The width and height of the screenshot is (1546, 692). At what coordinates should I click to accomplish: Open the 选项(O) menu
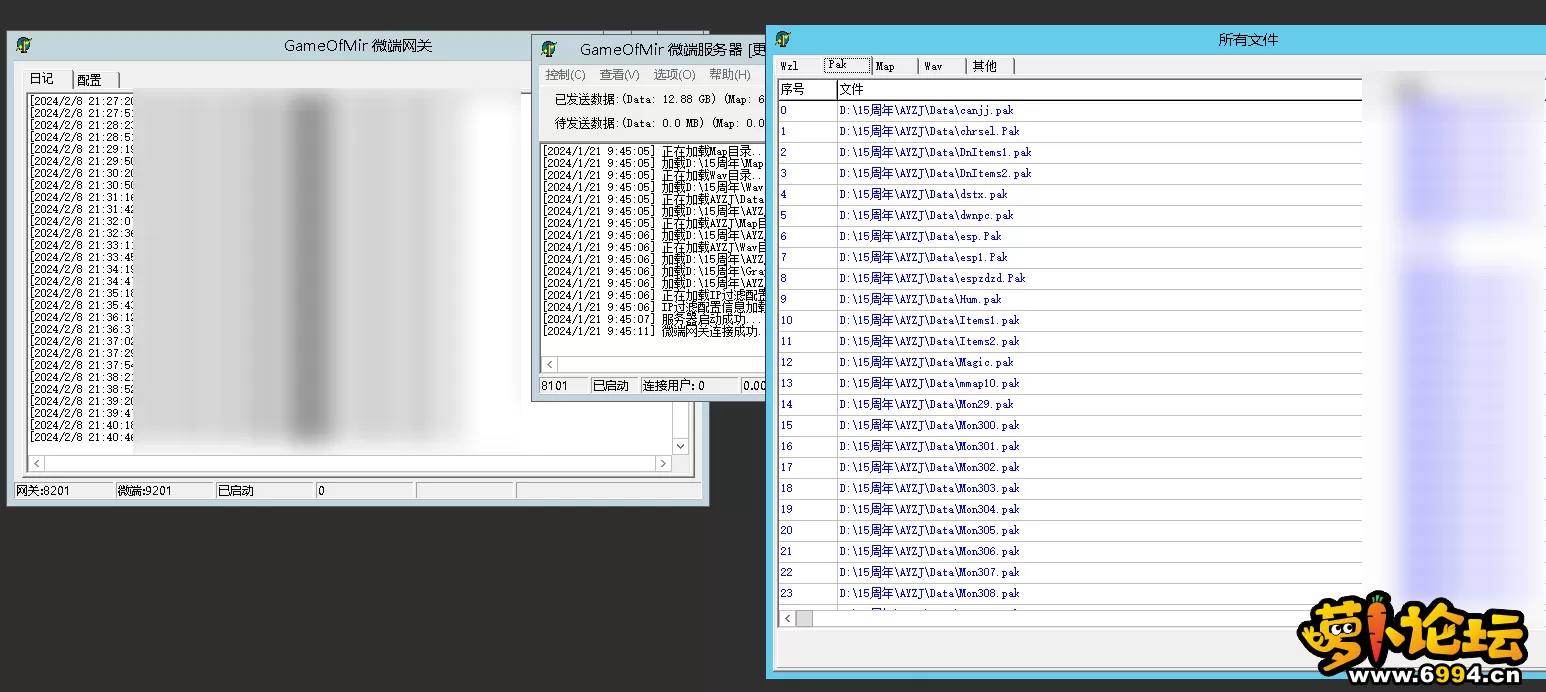point(674,75)
